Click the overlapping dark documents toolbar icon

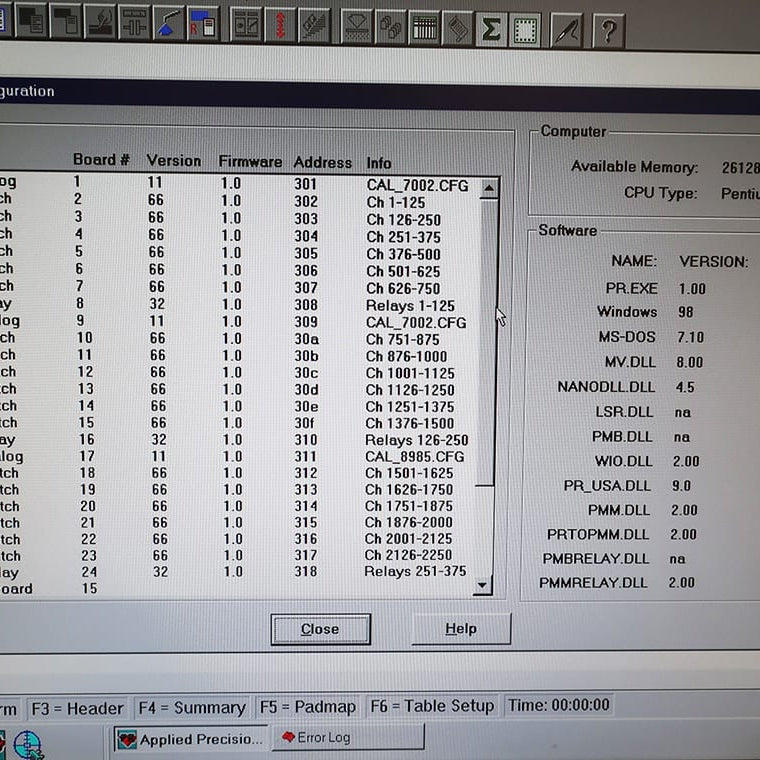[31, 20]
